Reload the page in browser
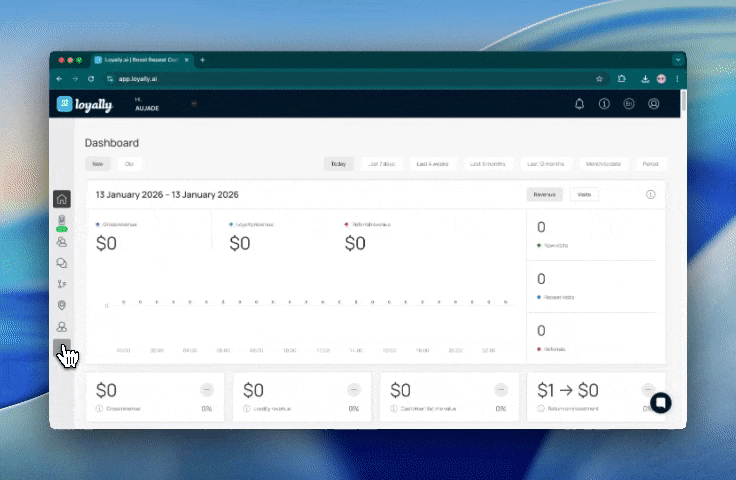Image resolution: width=736 pixels, height=480 pixels. click(91, 79)
